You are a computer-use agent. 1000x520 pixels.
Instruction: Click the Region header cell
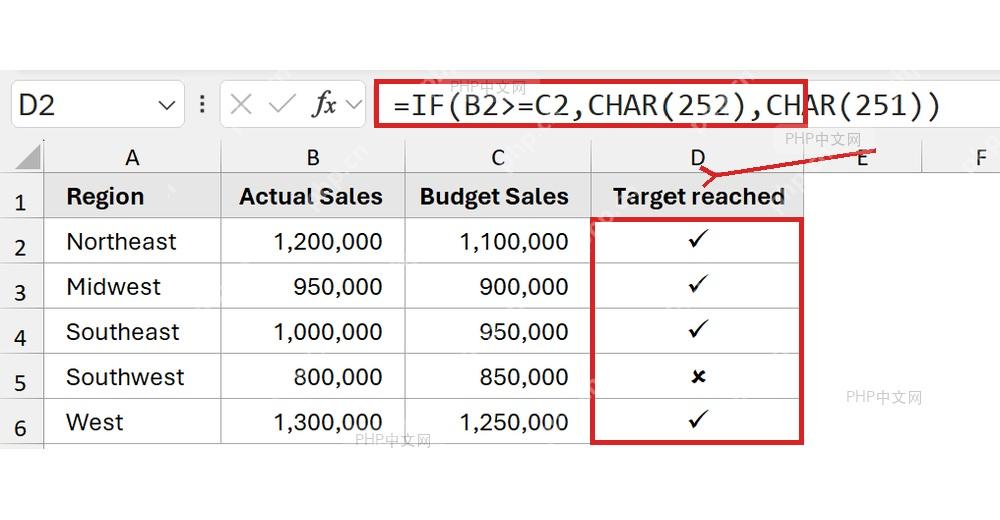(132, 196)
